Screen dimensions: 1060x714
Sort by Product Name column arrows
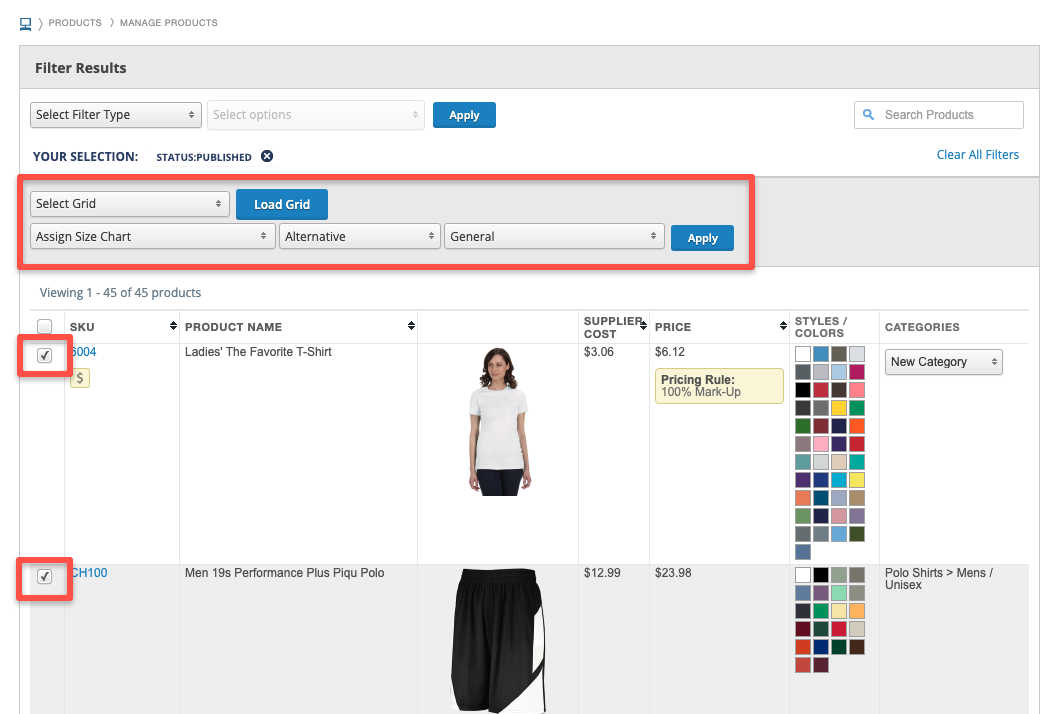[x=411, y=326]
